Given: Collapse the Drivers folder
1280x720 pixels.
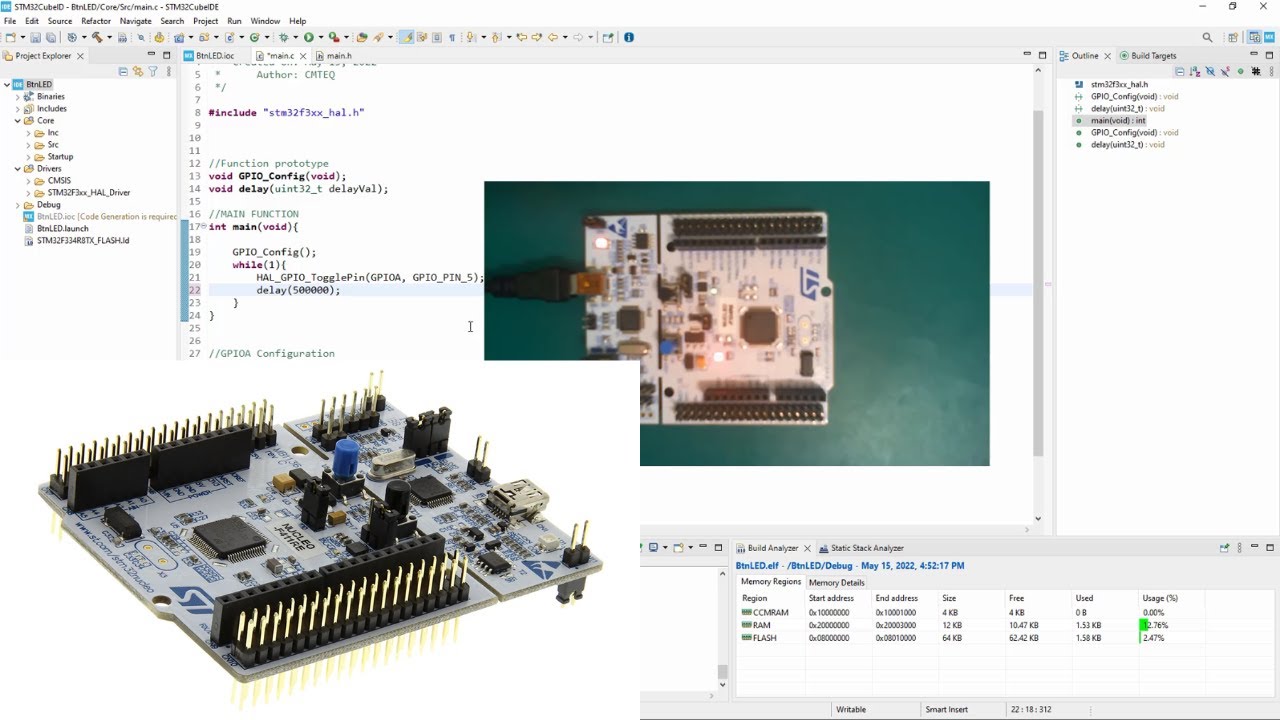Looking at the screenshot, I should click(x=18, y=168).
